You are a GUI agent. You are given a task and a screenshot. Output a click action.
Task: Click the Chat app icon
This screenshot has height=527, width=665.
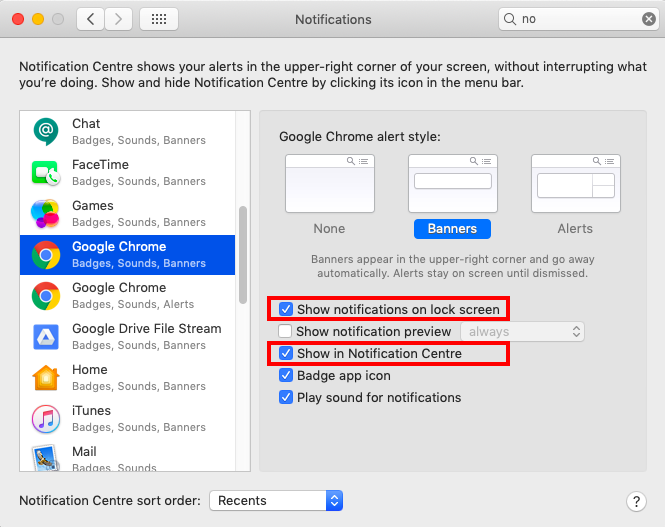tap(46, 131)
